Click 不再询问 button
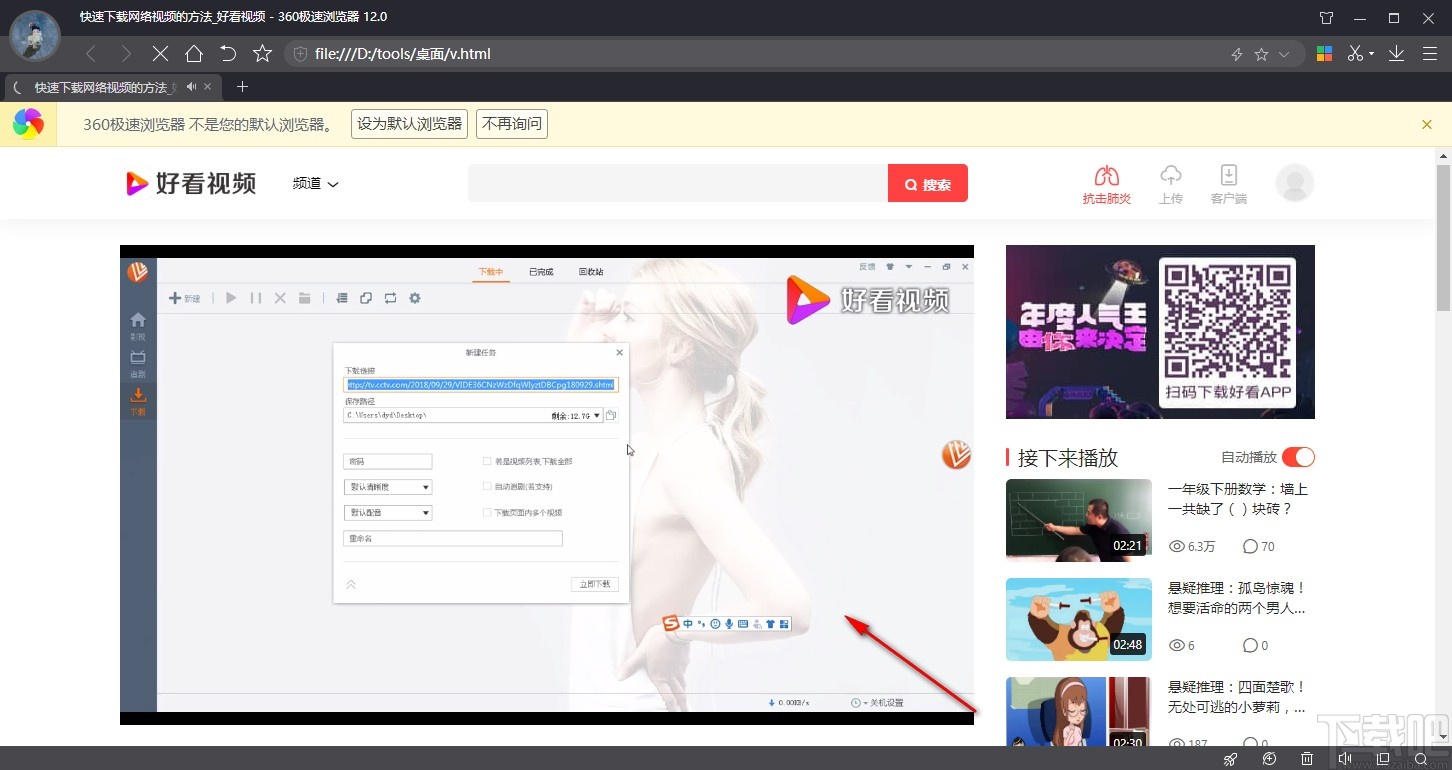This screenshot has height=770, width=1452. pos(512,124)
